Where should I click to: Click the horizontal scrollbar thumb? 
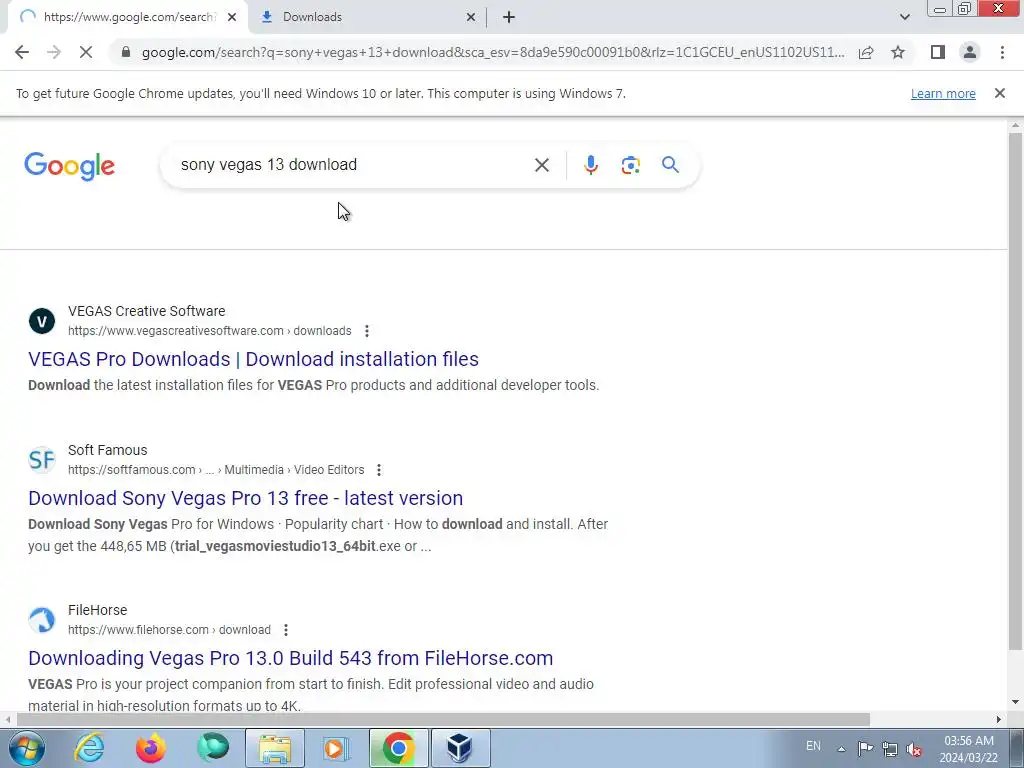(x=443, y=720)
